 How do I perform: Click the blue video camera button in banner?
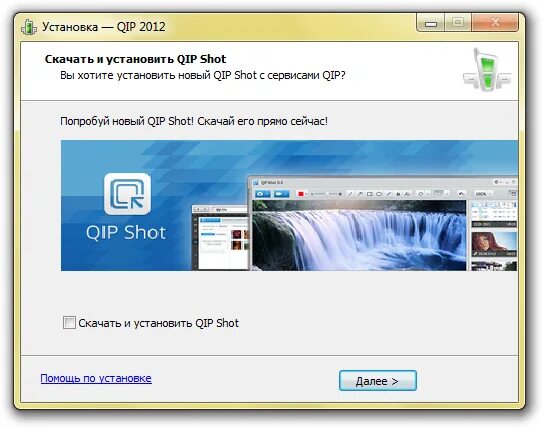281,194
